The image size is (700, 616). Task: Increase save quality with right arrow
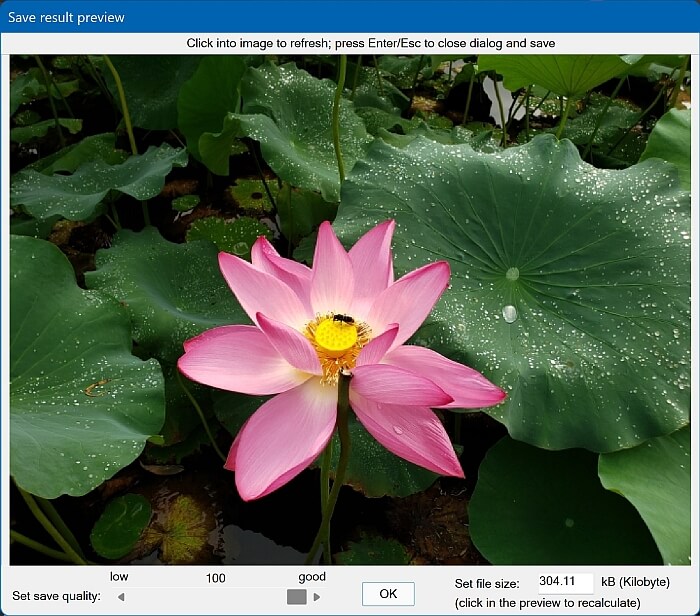pos(317,597)
